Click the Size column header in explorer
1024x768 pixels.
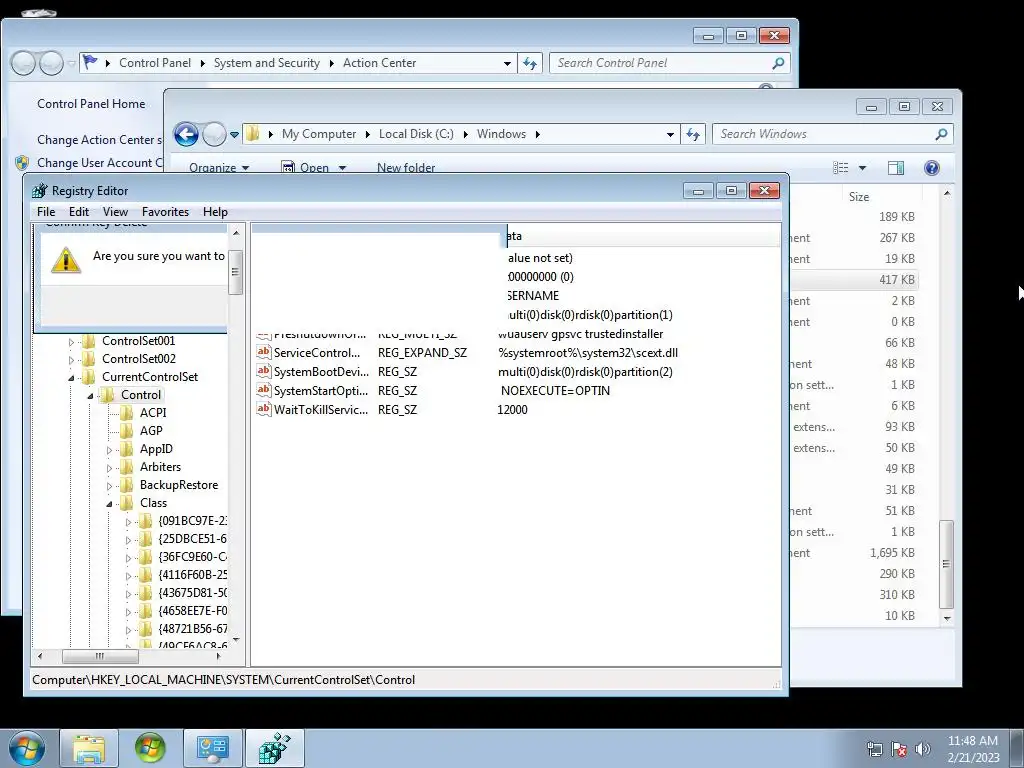[x=859, y=197]
